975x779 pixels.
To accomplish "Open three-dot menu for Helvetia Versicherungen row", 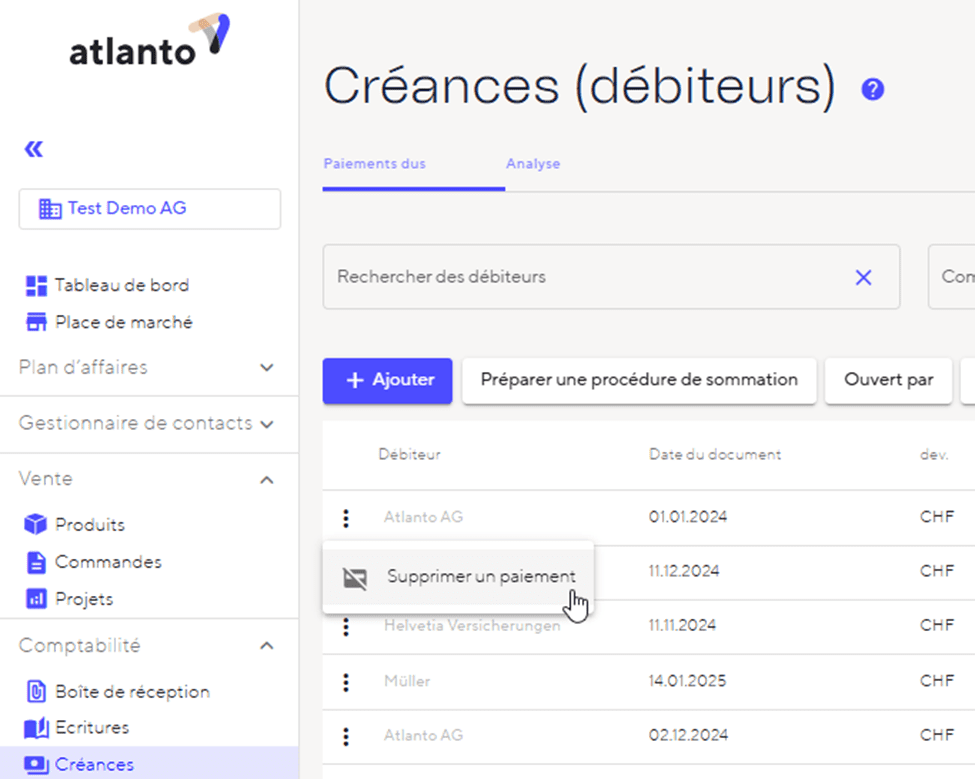I will click(x=346, y=627).
